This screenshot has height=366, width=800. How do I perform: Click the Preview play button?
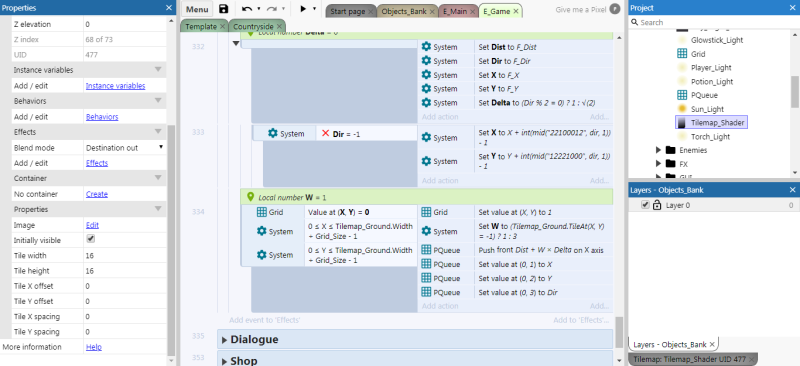click(x=303, y=9)
